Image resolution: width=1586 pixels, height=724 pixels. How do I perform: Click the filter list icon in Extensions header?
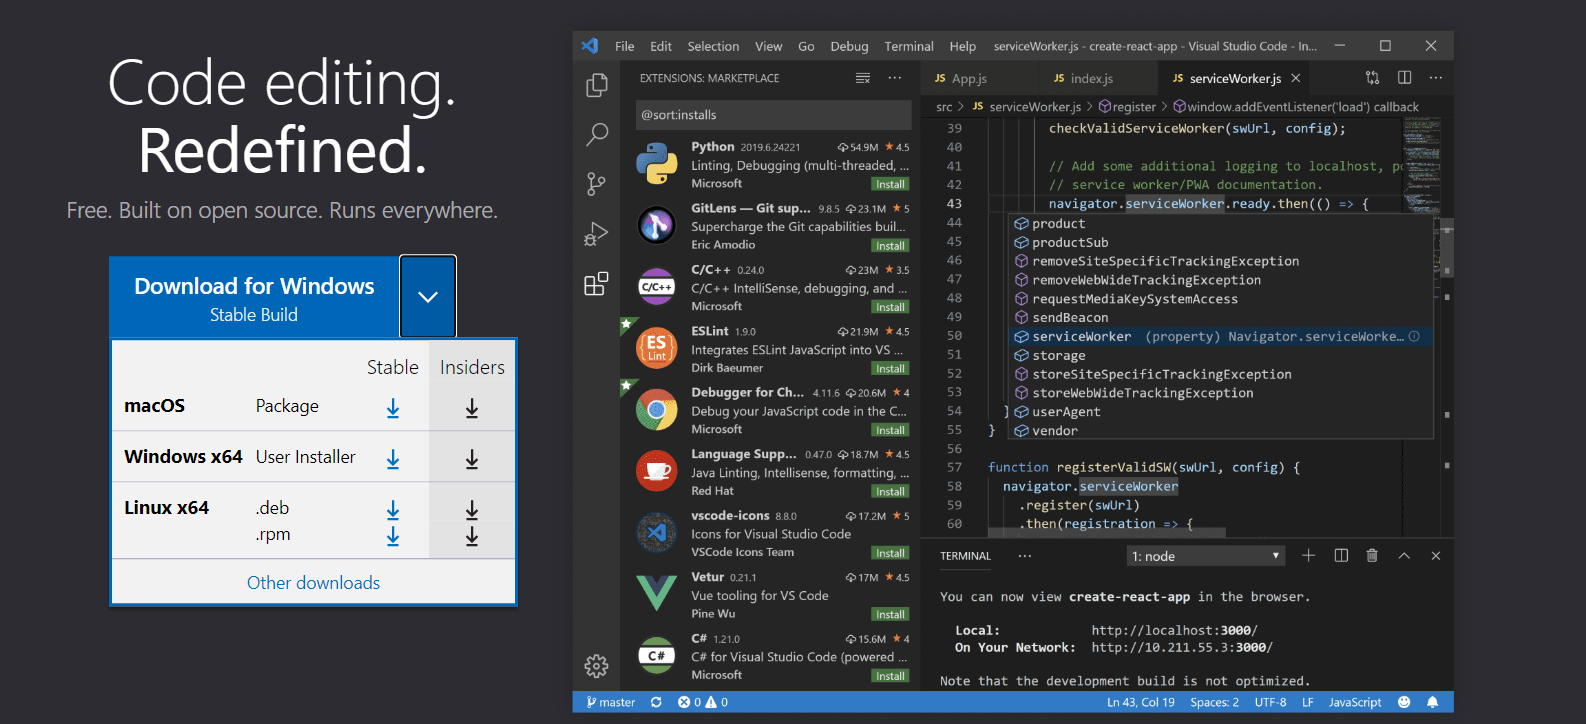pyautogui.click(x=863, y=78)
